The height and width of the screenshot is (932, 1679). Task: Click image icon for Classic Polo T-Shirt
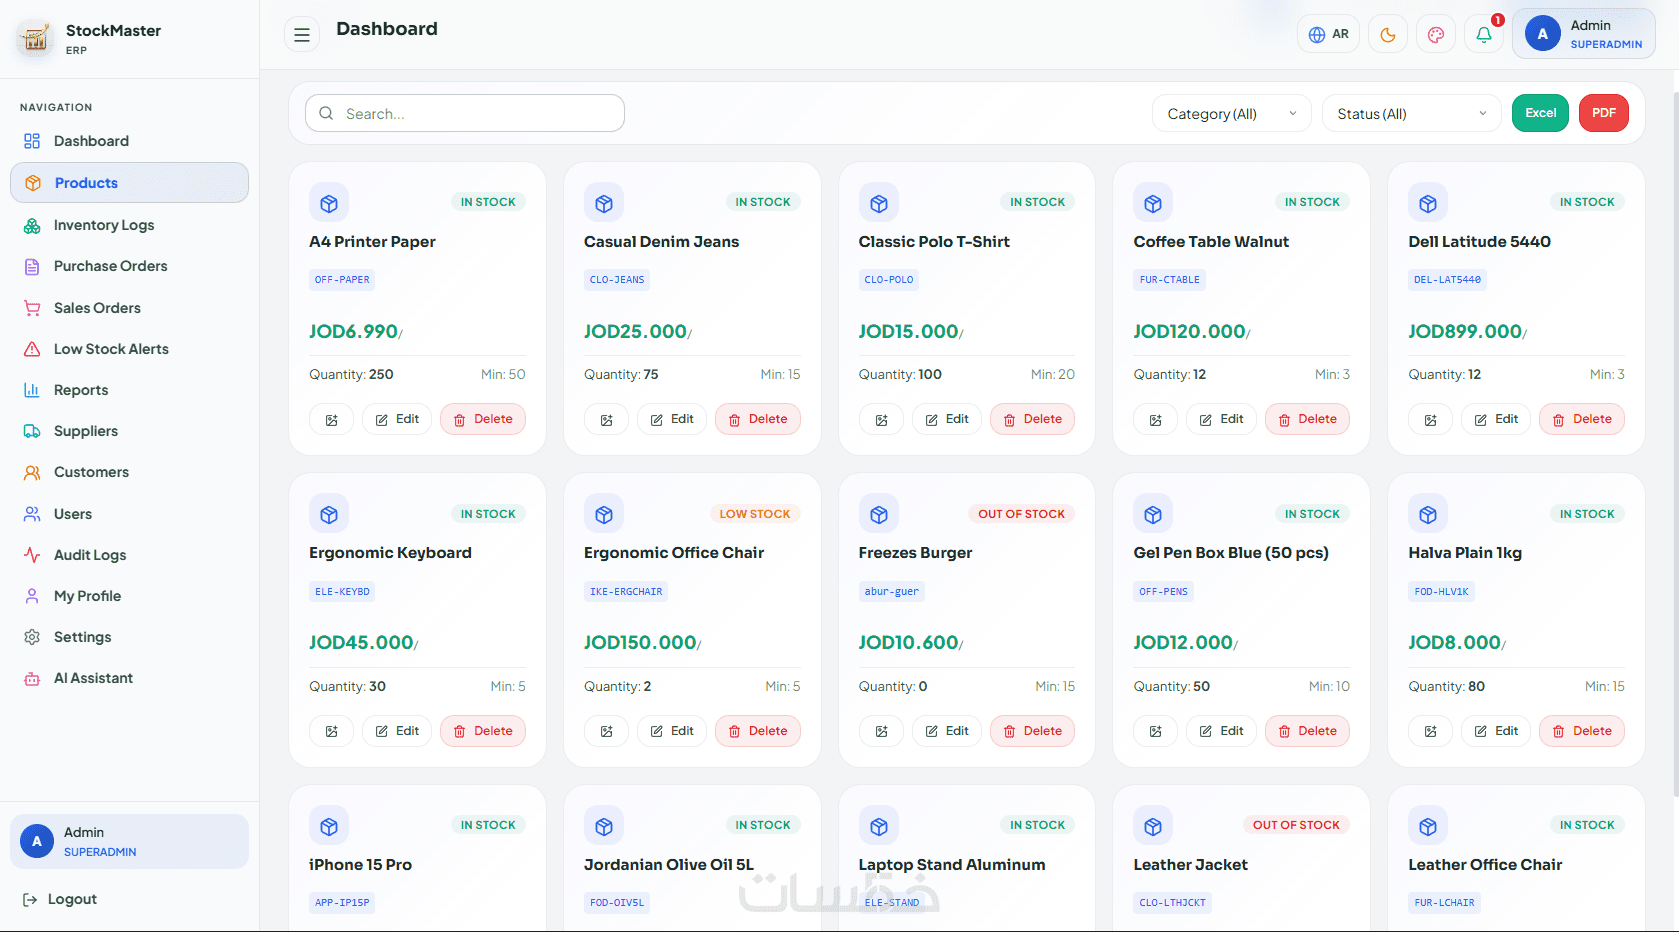881,420
